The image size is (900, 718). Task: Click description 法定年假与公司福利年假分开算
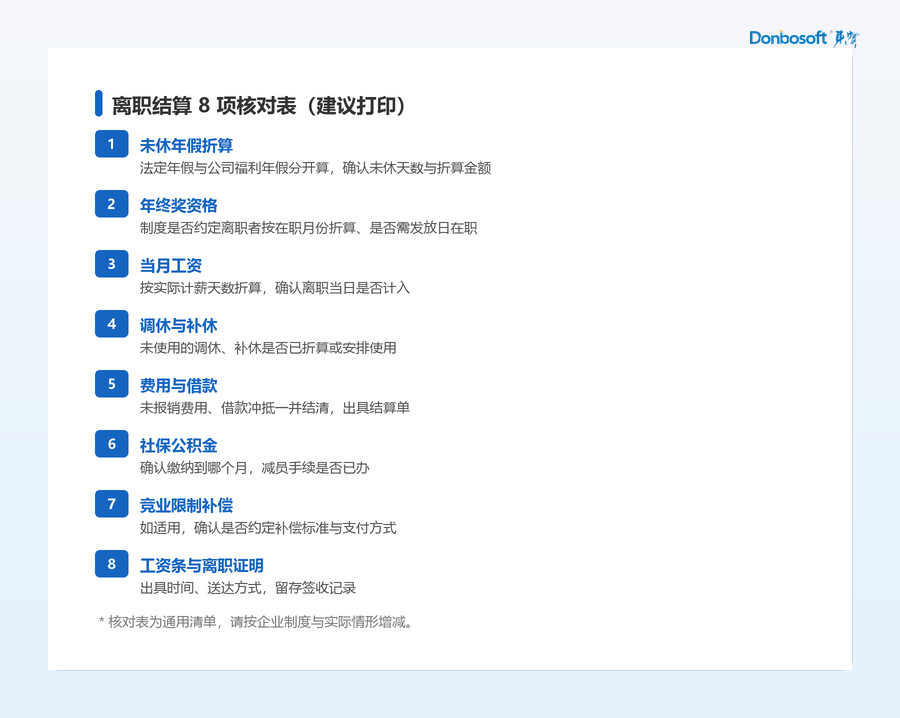(234, 168)
